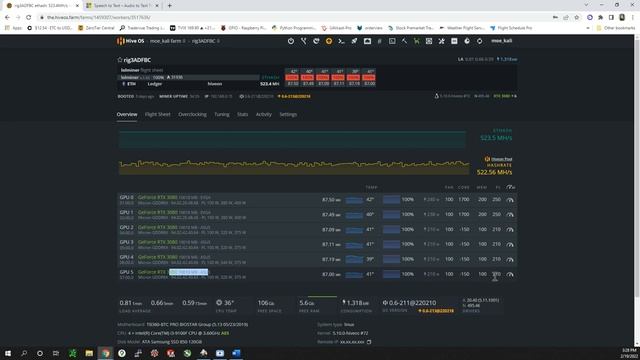The image size is (640, 360).
Task: Click the GPU 3 GeForce RTX 3080 name
Action: tap(158, 242)
